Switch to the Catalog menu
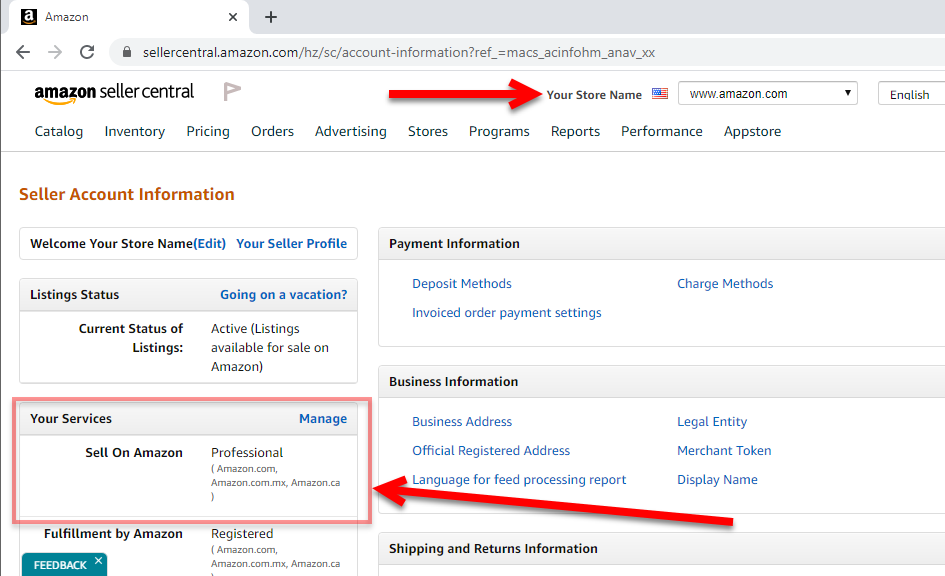 point(58,131)
